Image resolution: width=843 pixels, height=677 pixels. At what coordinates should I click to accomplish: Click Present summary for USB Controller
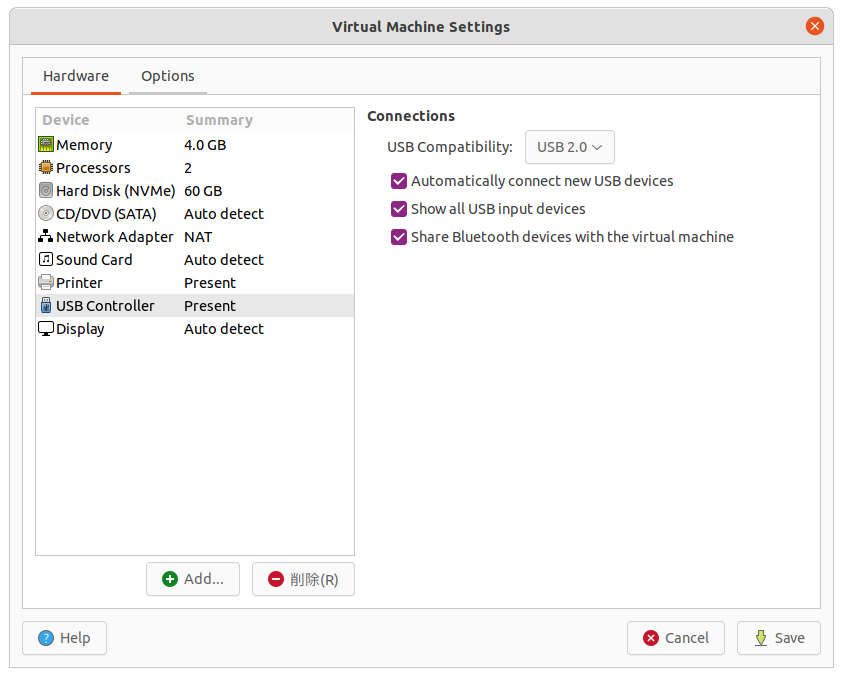click(210, 306)
